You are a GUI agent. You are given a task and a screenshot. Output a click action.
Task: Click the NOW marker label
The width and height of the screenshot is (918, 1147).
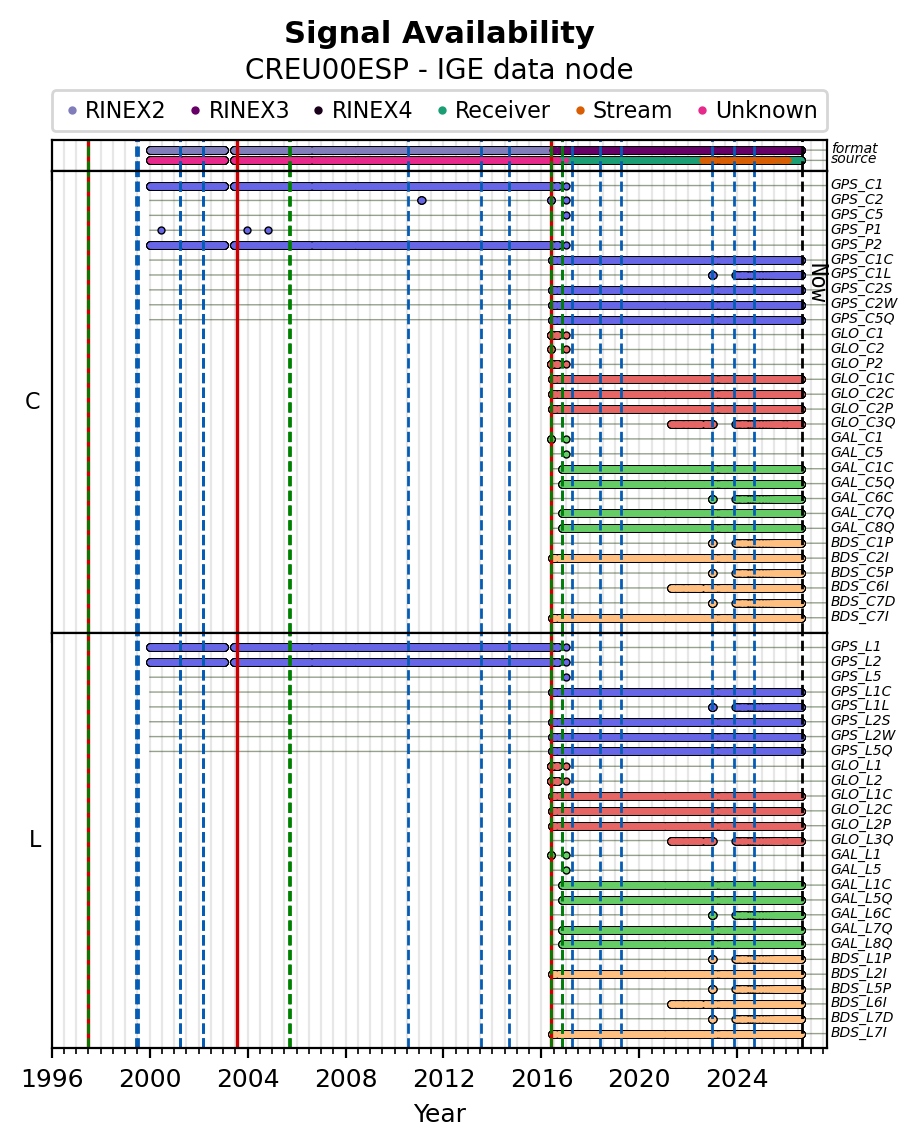[x=819, y=283]
